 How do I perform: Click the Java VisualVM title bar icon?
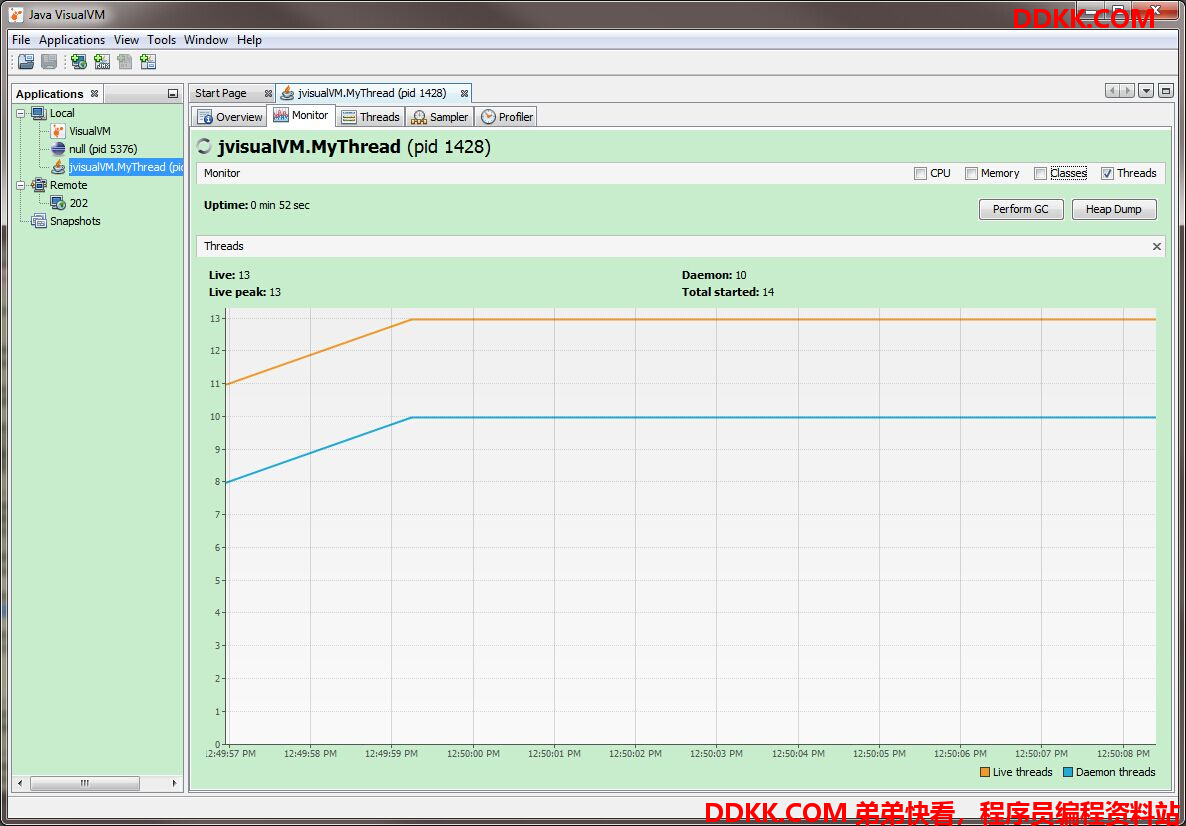pos(16,15)
